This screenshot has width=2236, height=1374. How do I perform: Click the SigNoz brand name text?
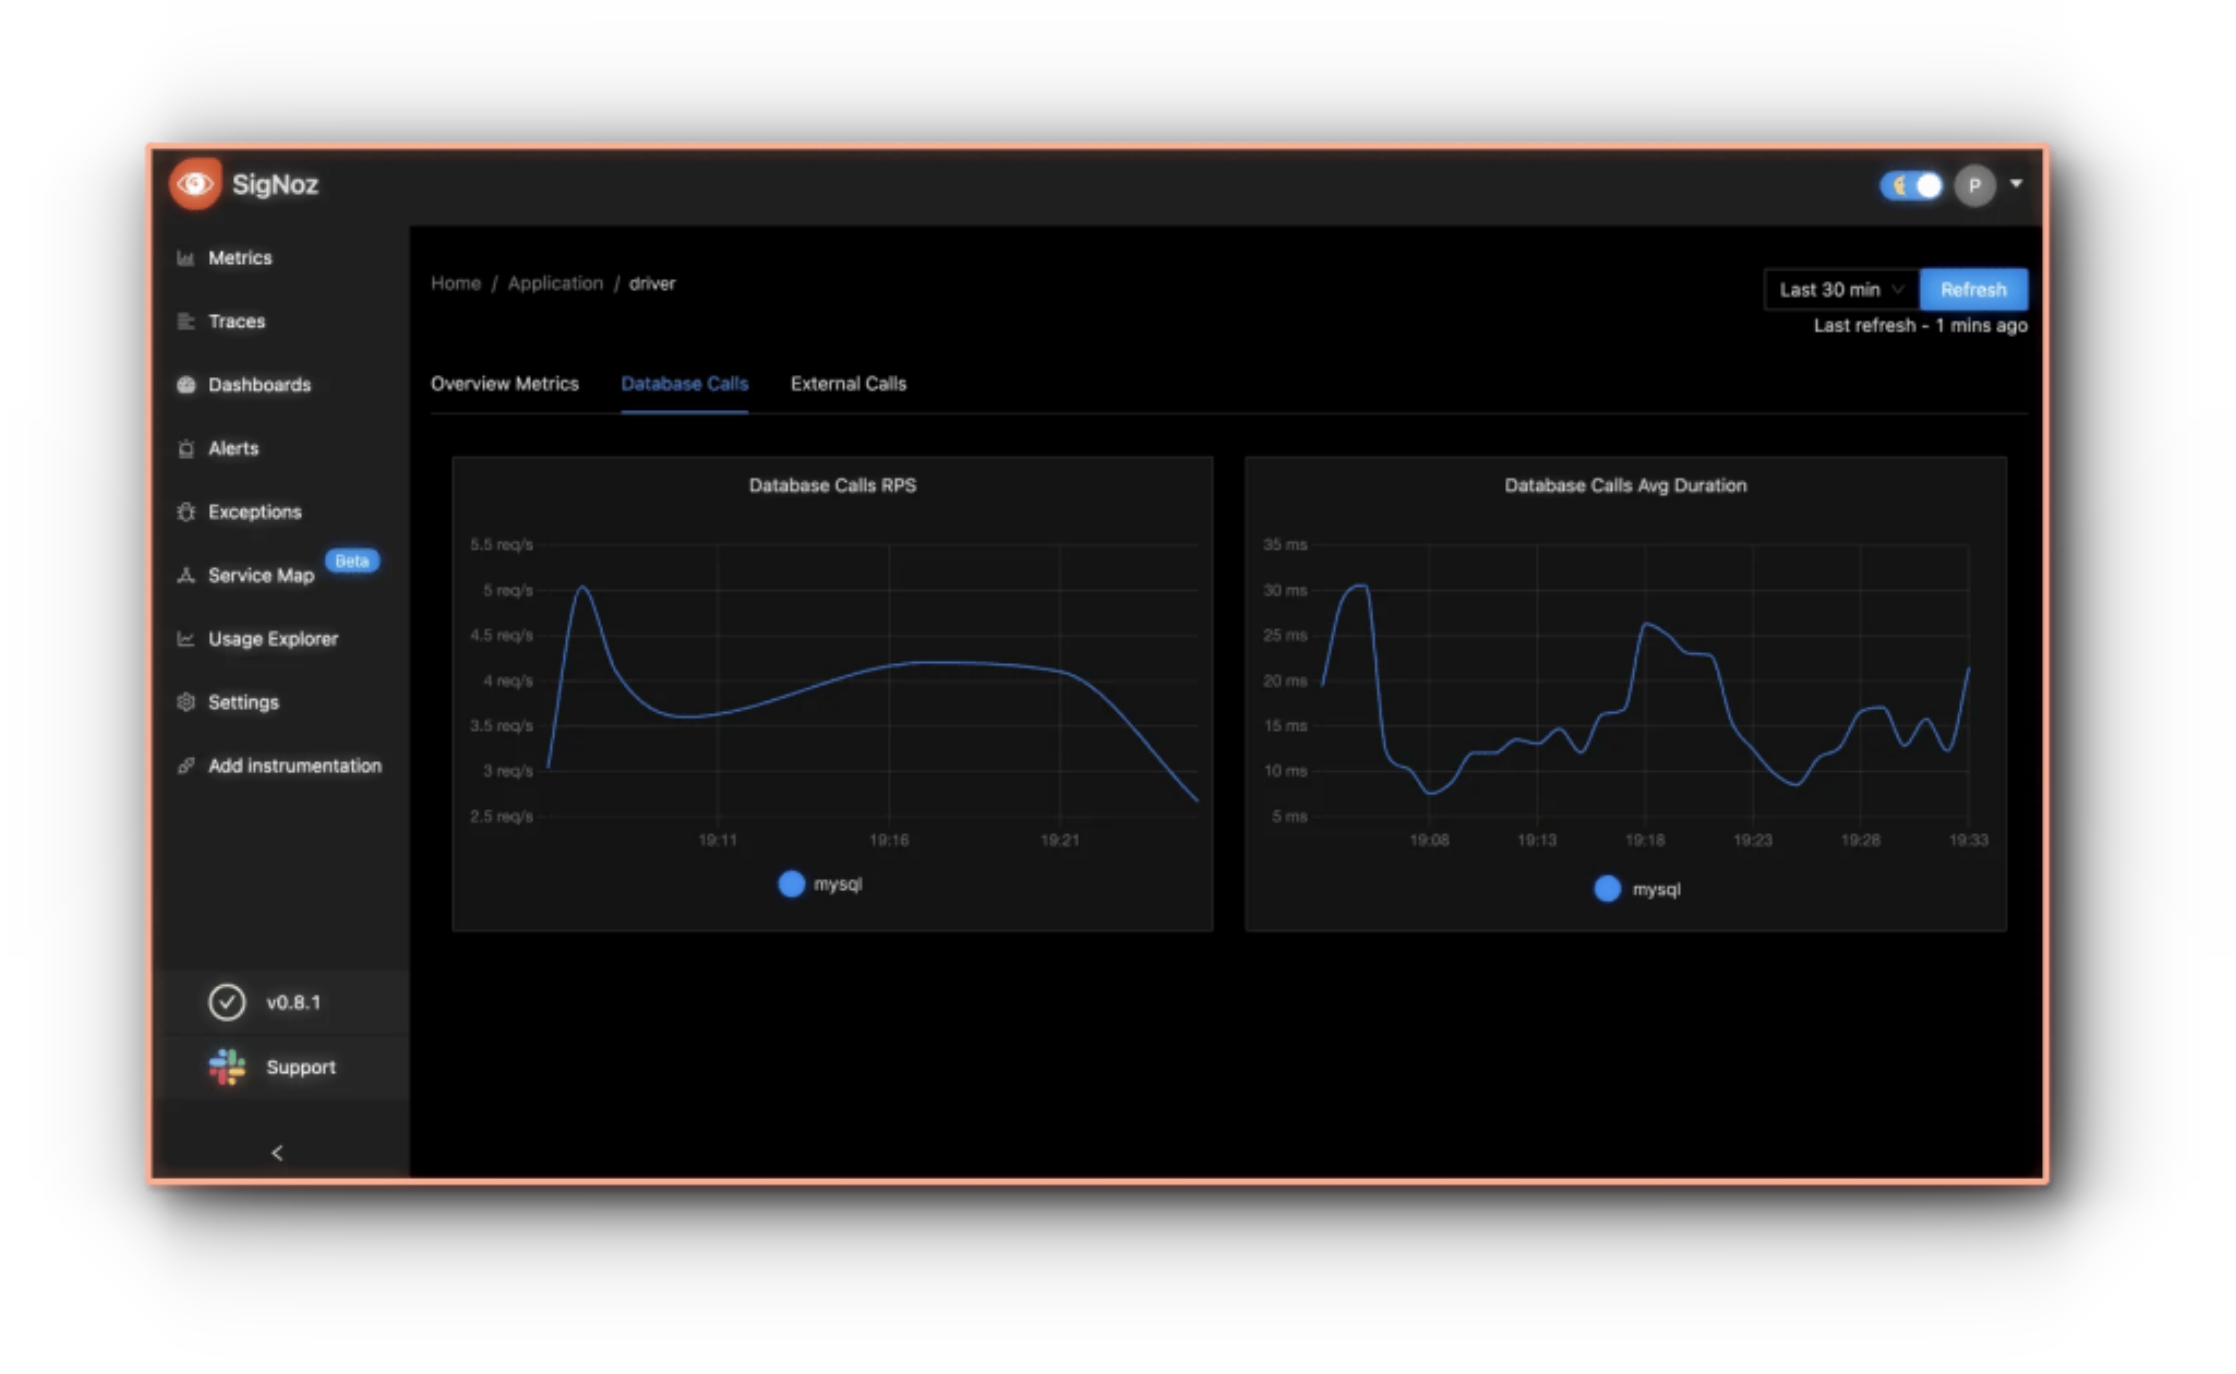275,184
